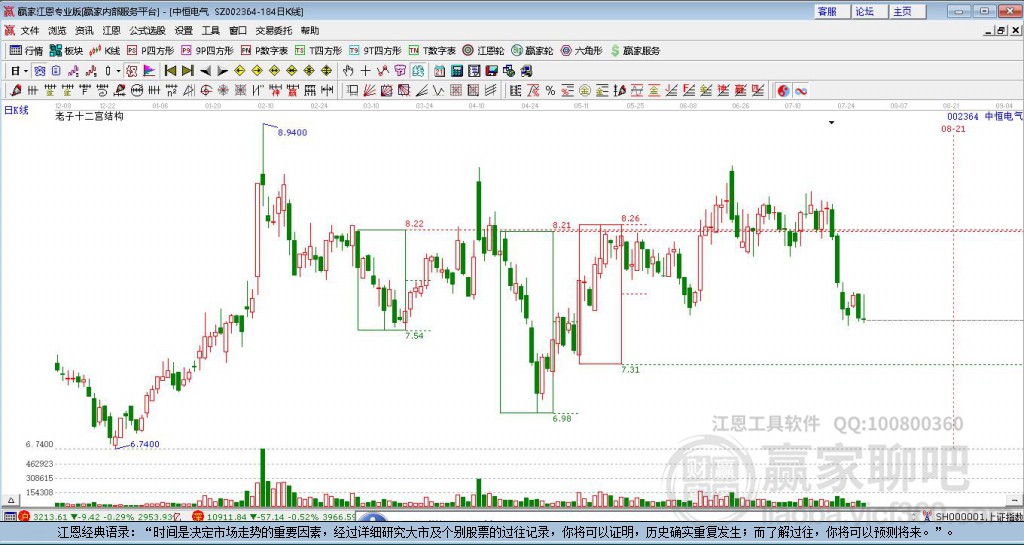Toggle the pressed chart-overlay icon after 日
This screenshot has width=1024, height=545.
40,70
